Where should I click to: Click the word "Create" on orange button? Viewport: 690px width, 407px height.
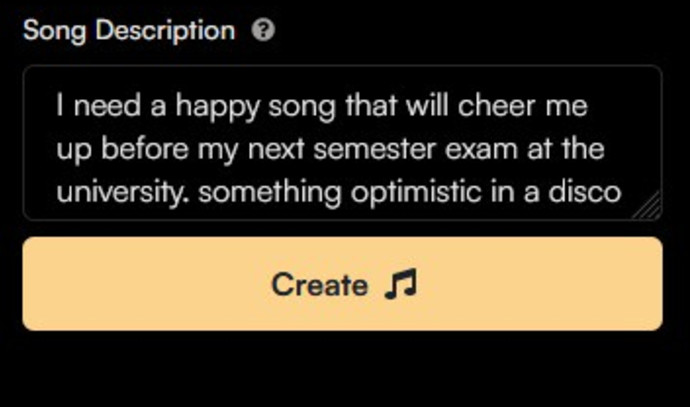point(319,285)
